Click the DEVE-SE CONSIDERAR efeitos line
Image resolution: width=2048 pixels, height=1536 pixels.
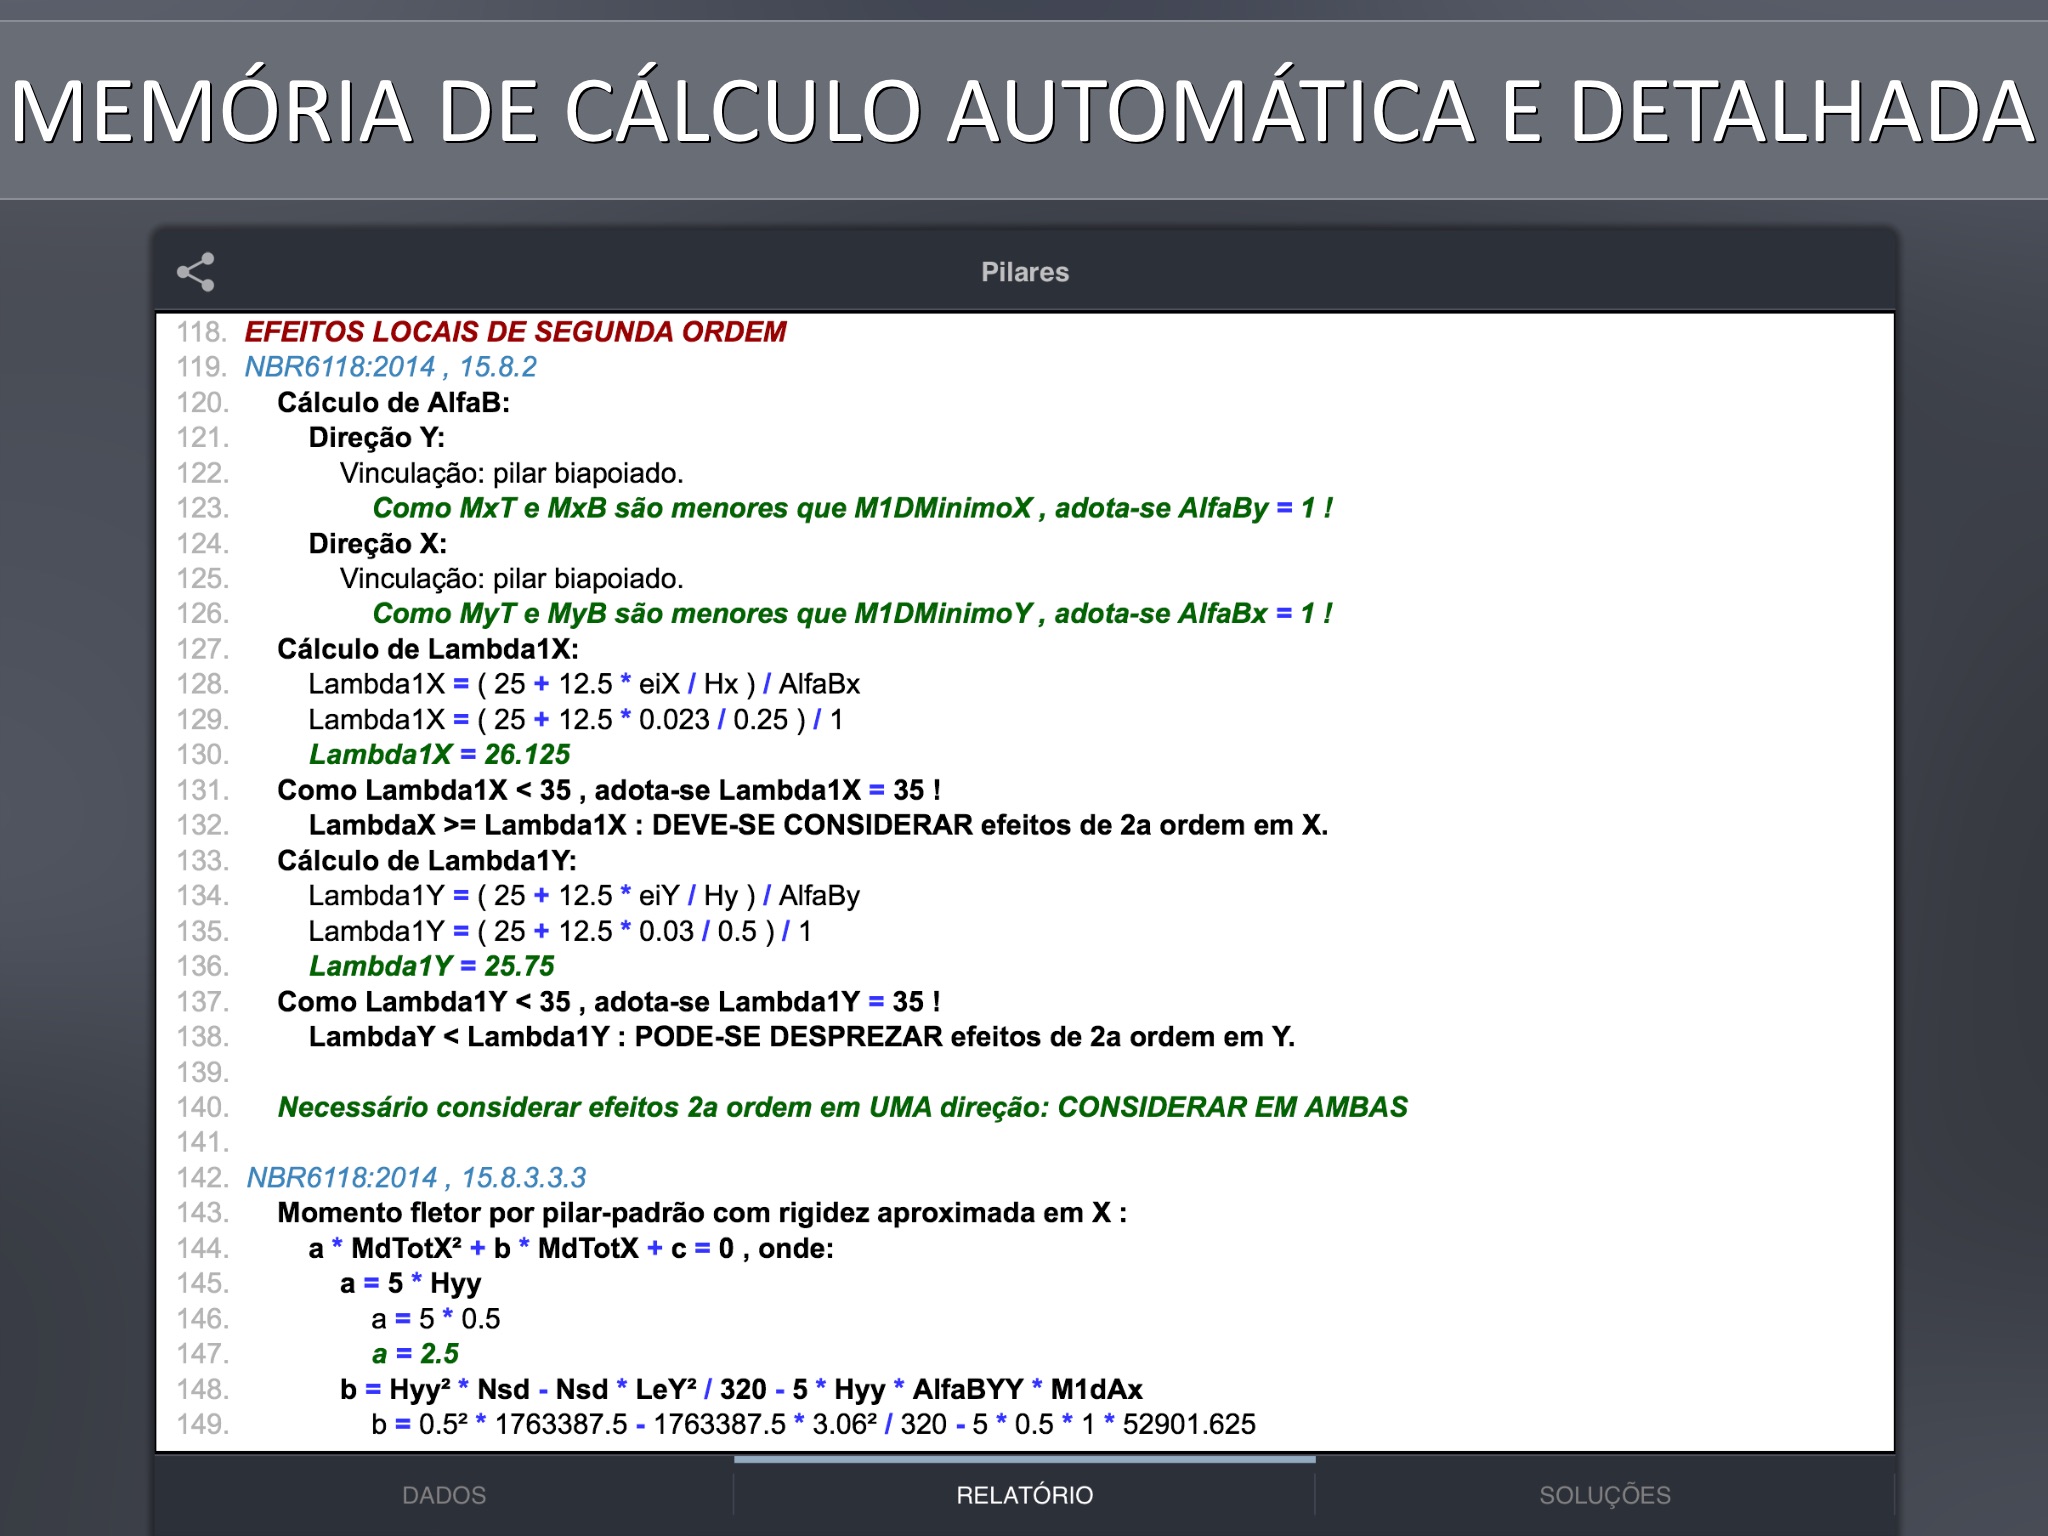pyautogui.click(x=818, y=825)
